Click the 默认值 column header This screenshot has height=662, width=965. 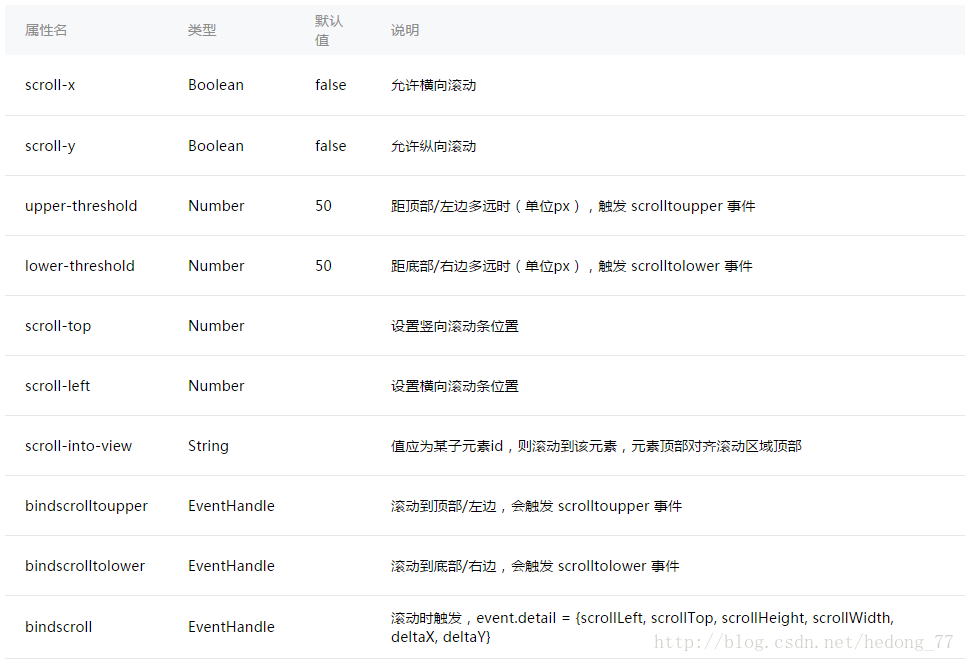(x=329, y=31)
